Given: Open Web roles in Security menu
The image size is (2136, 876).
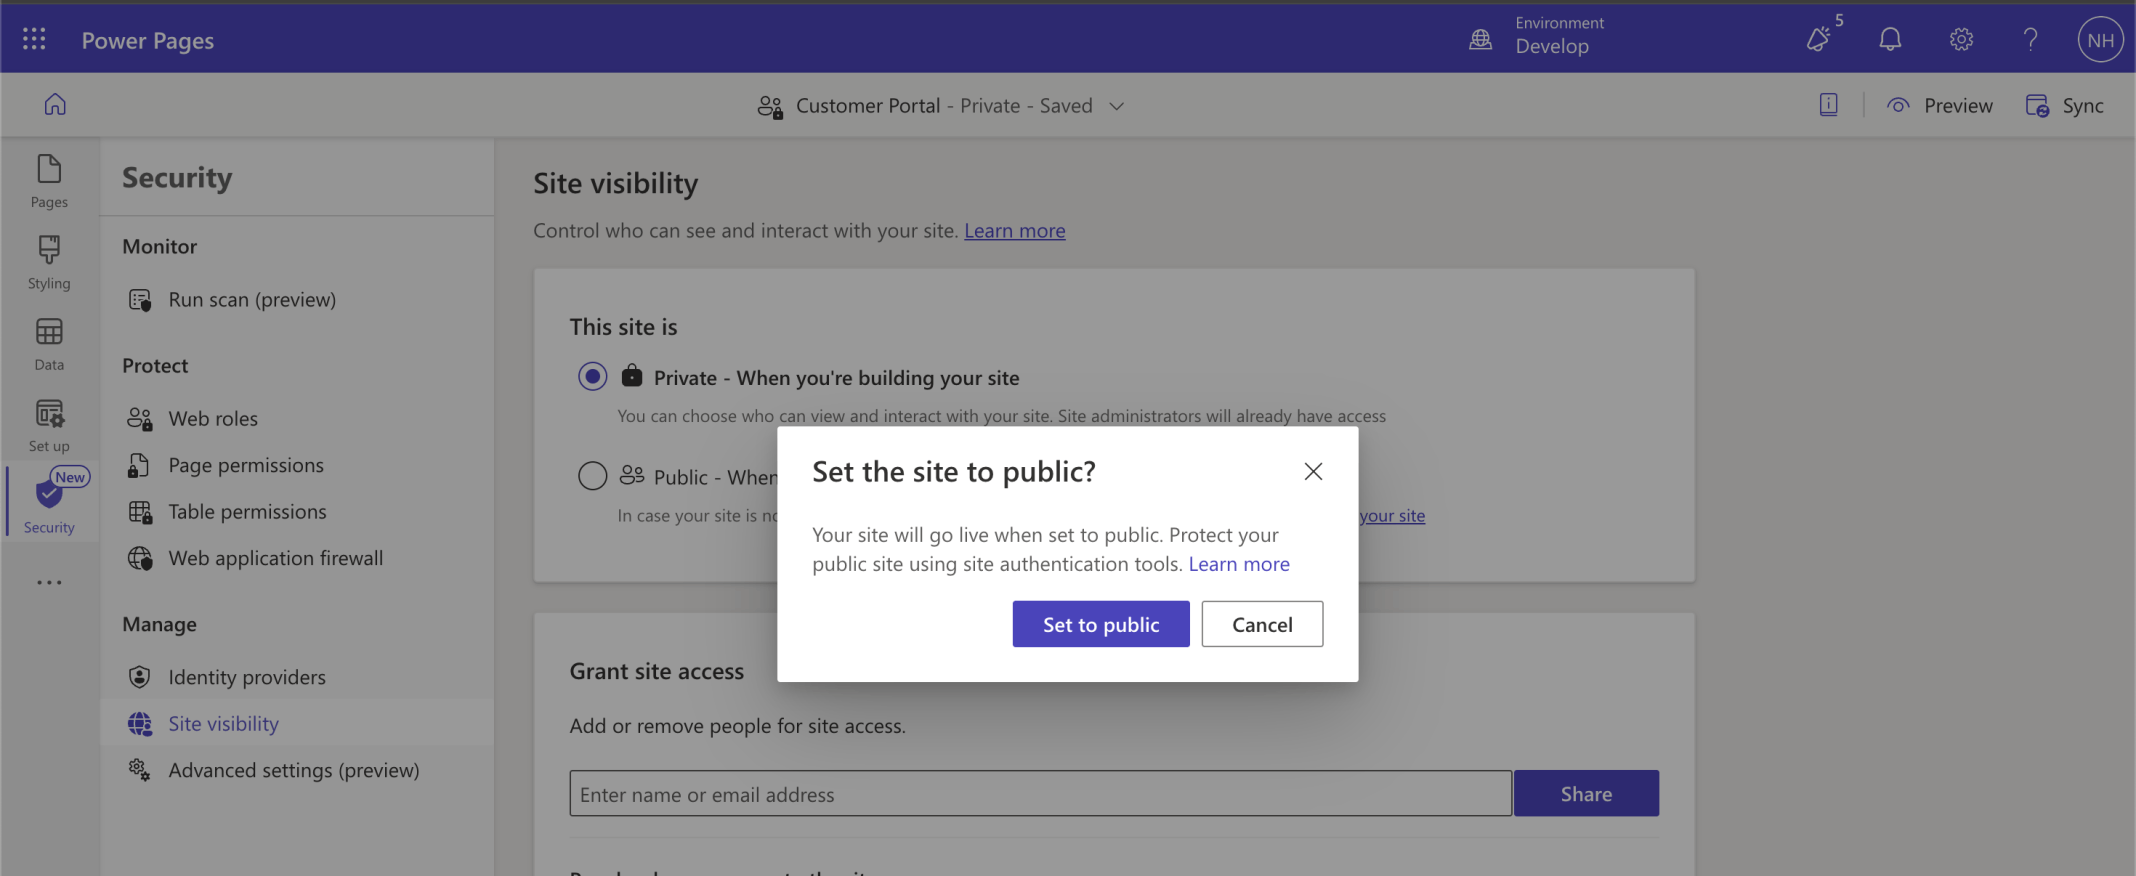Looking at the screenshot, I should click(x=213, y=419).
